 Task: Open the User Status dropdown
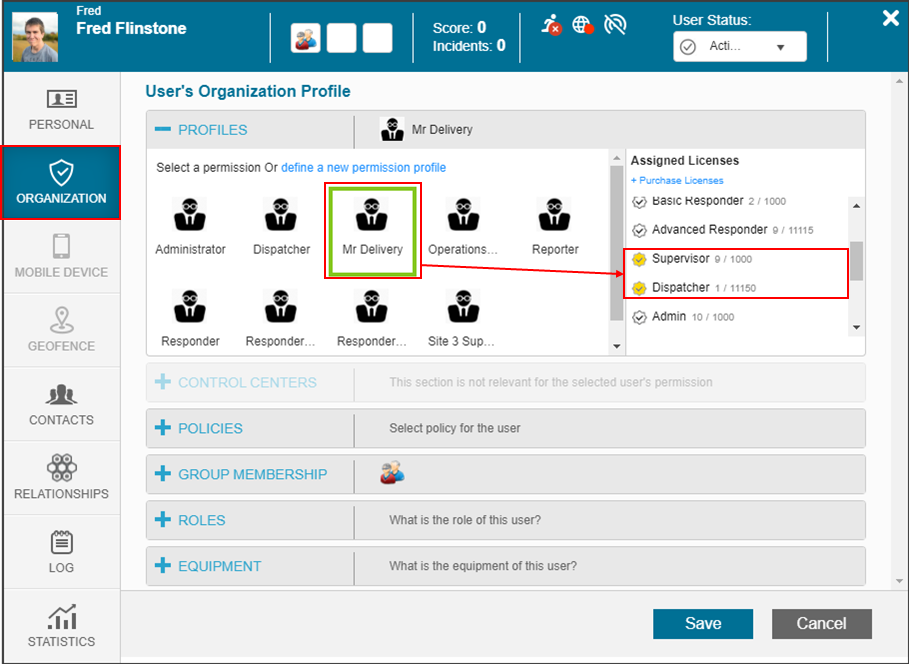[740, 47]
